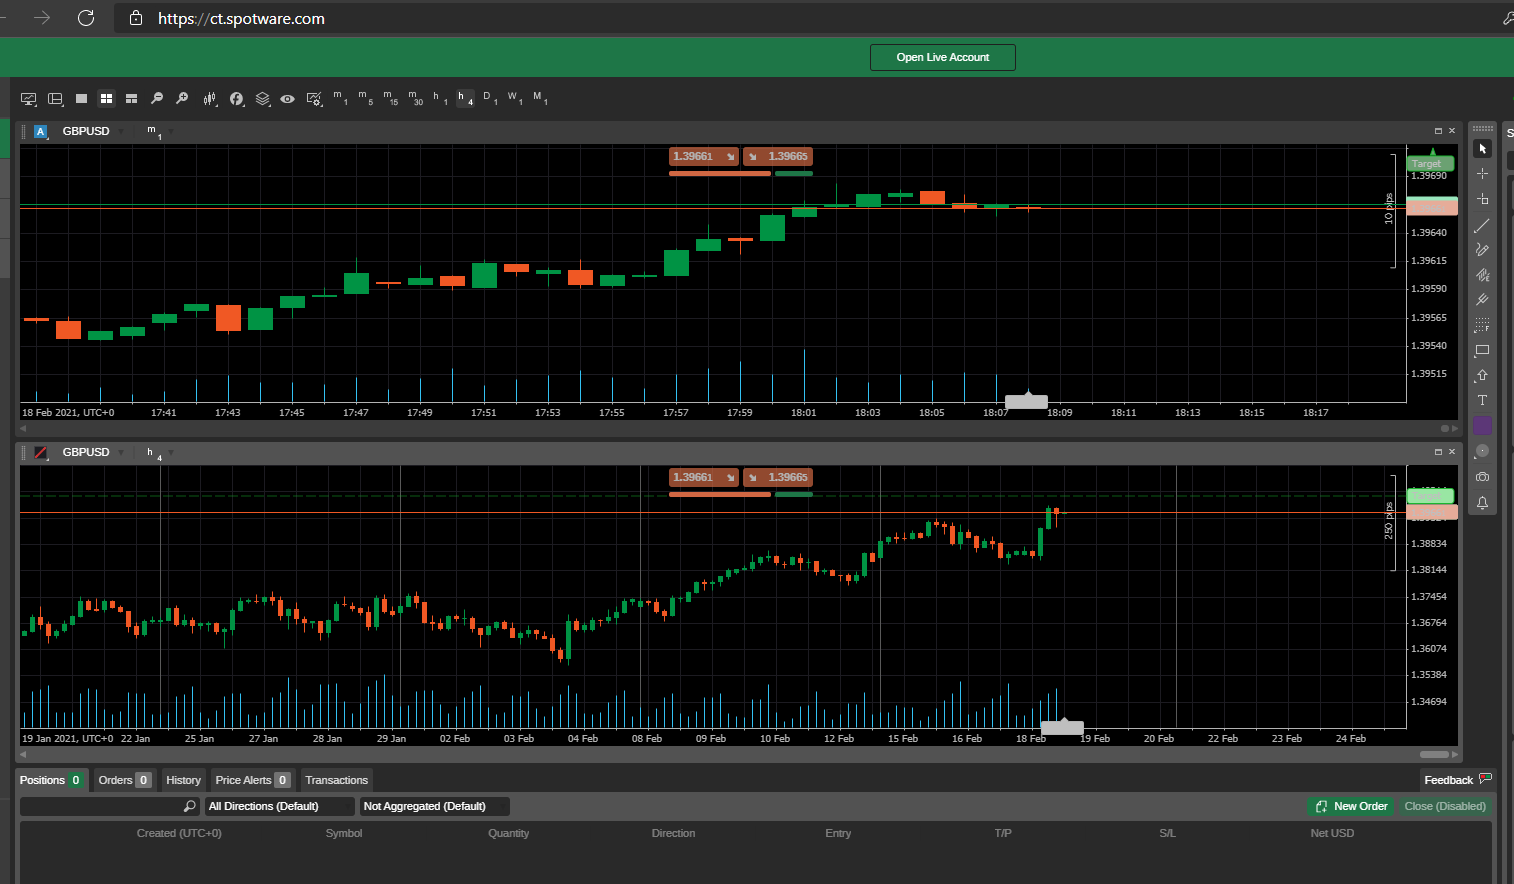This screenshot has height=884, width=1514.
Task: Open the purple drawing color swatch
Action: [1482, 426]
